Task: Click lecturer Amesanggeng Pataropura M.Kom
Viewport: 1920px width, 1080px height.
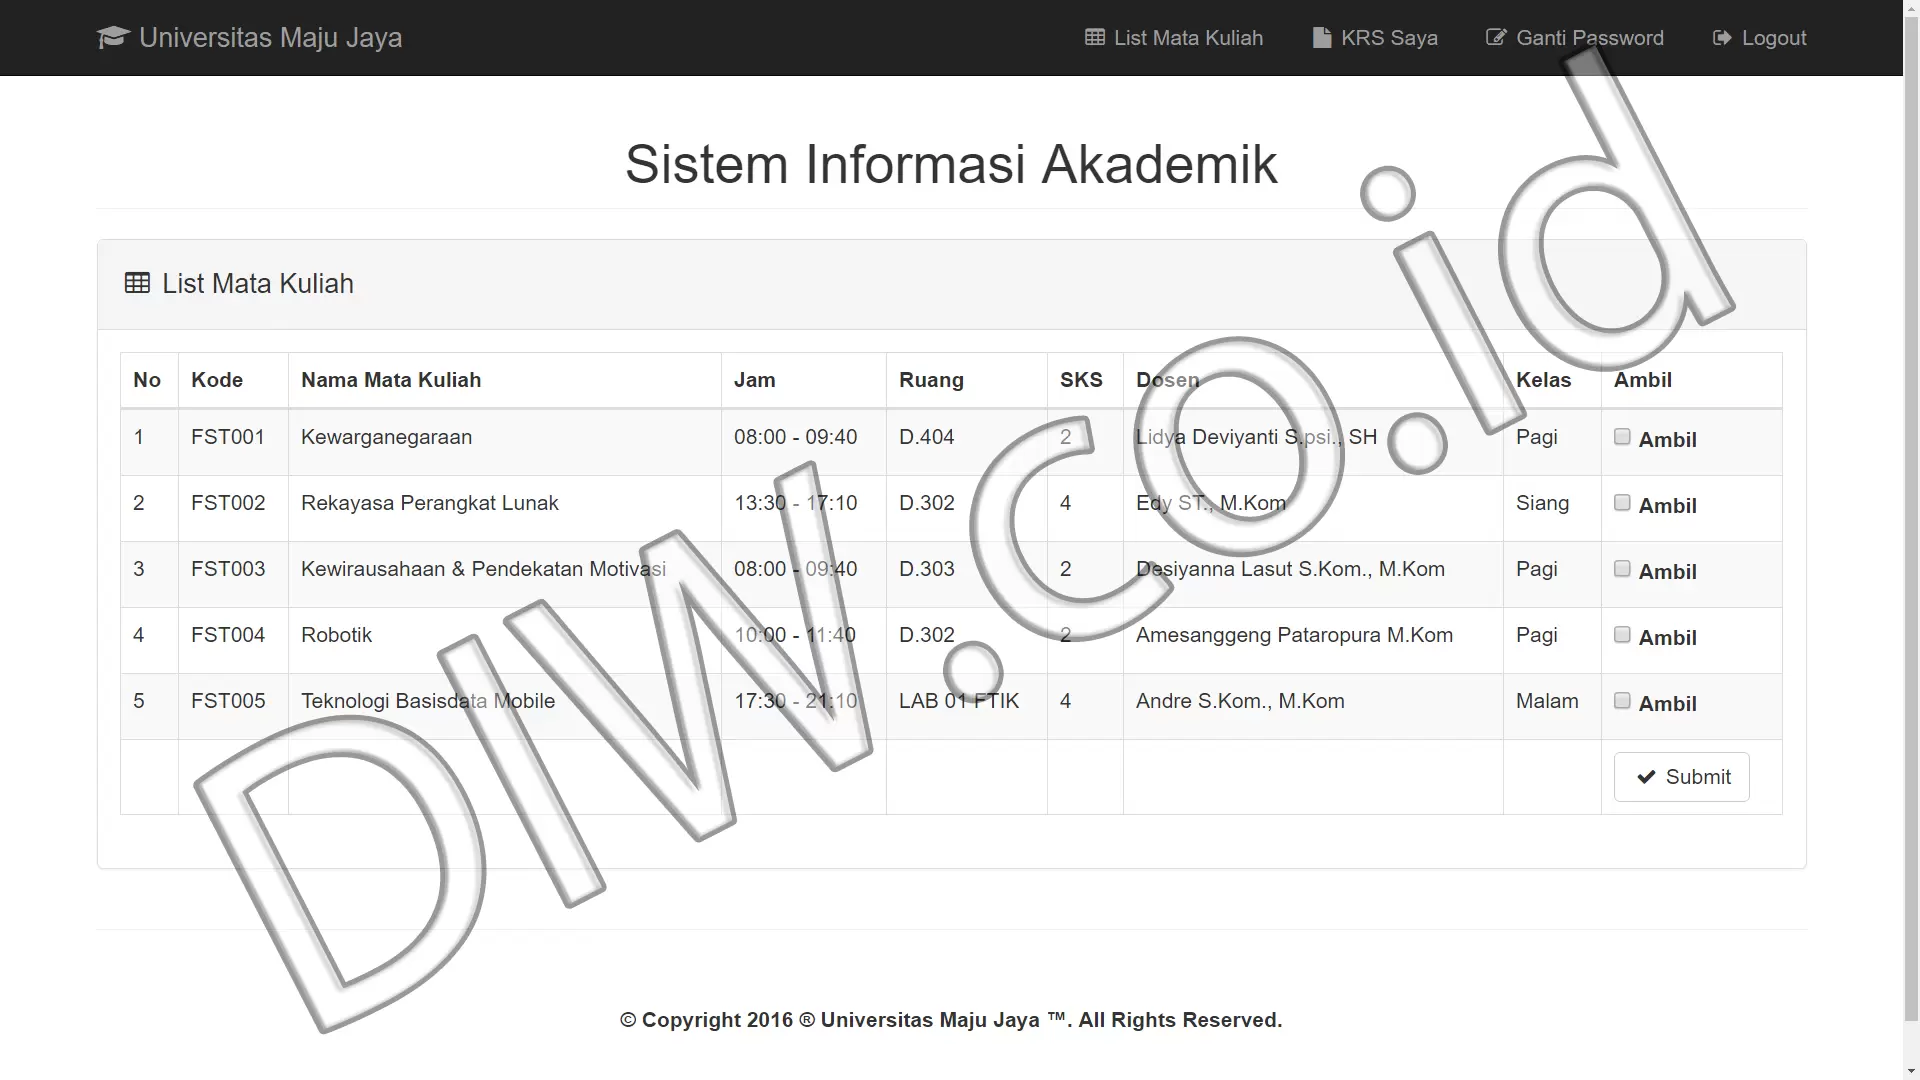Action: pos(1294,635)
